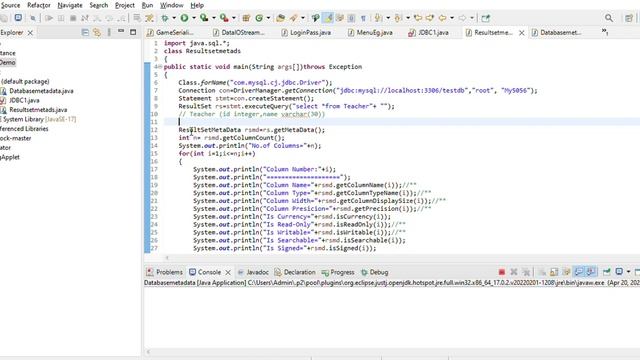
Task: Toggle Show Console on Standard Out change
Action: (578, 272)
